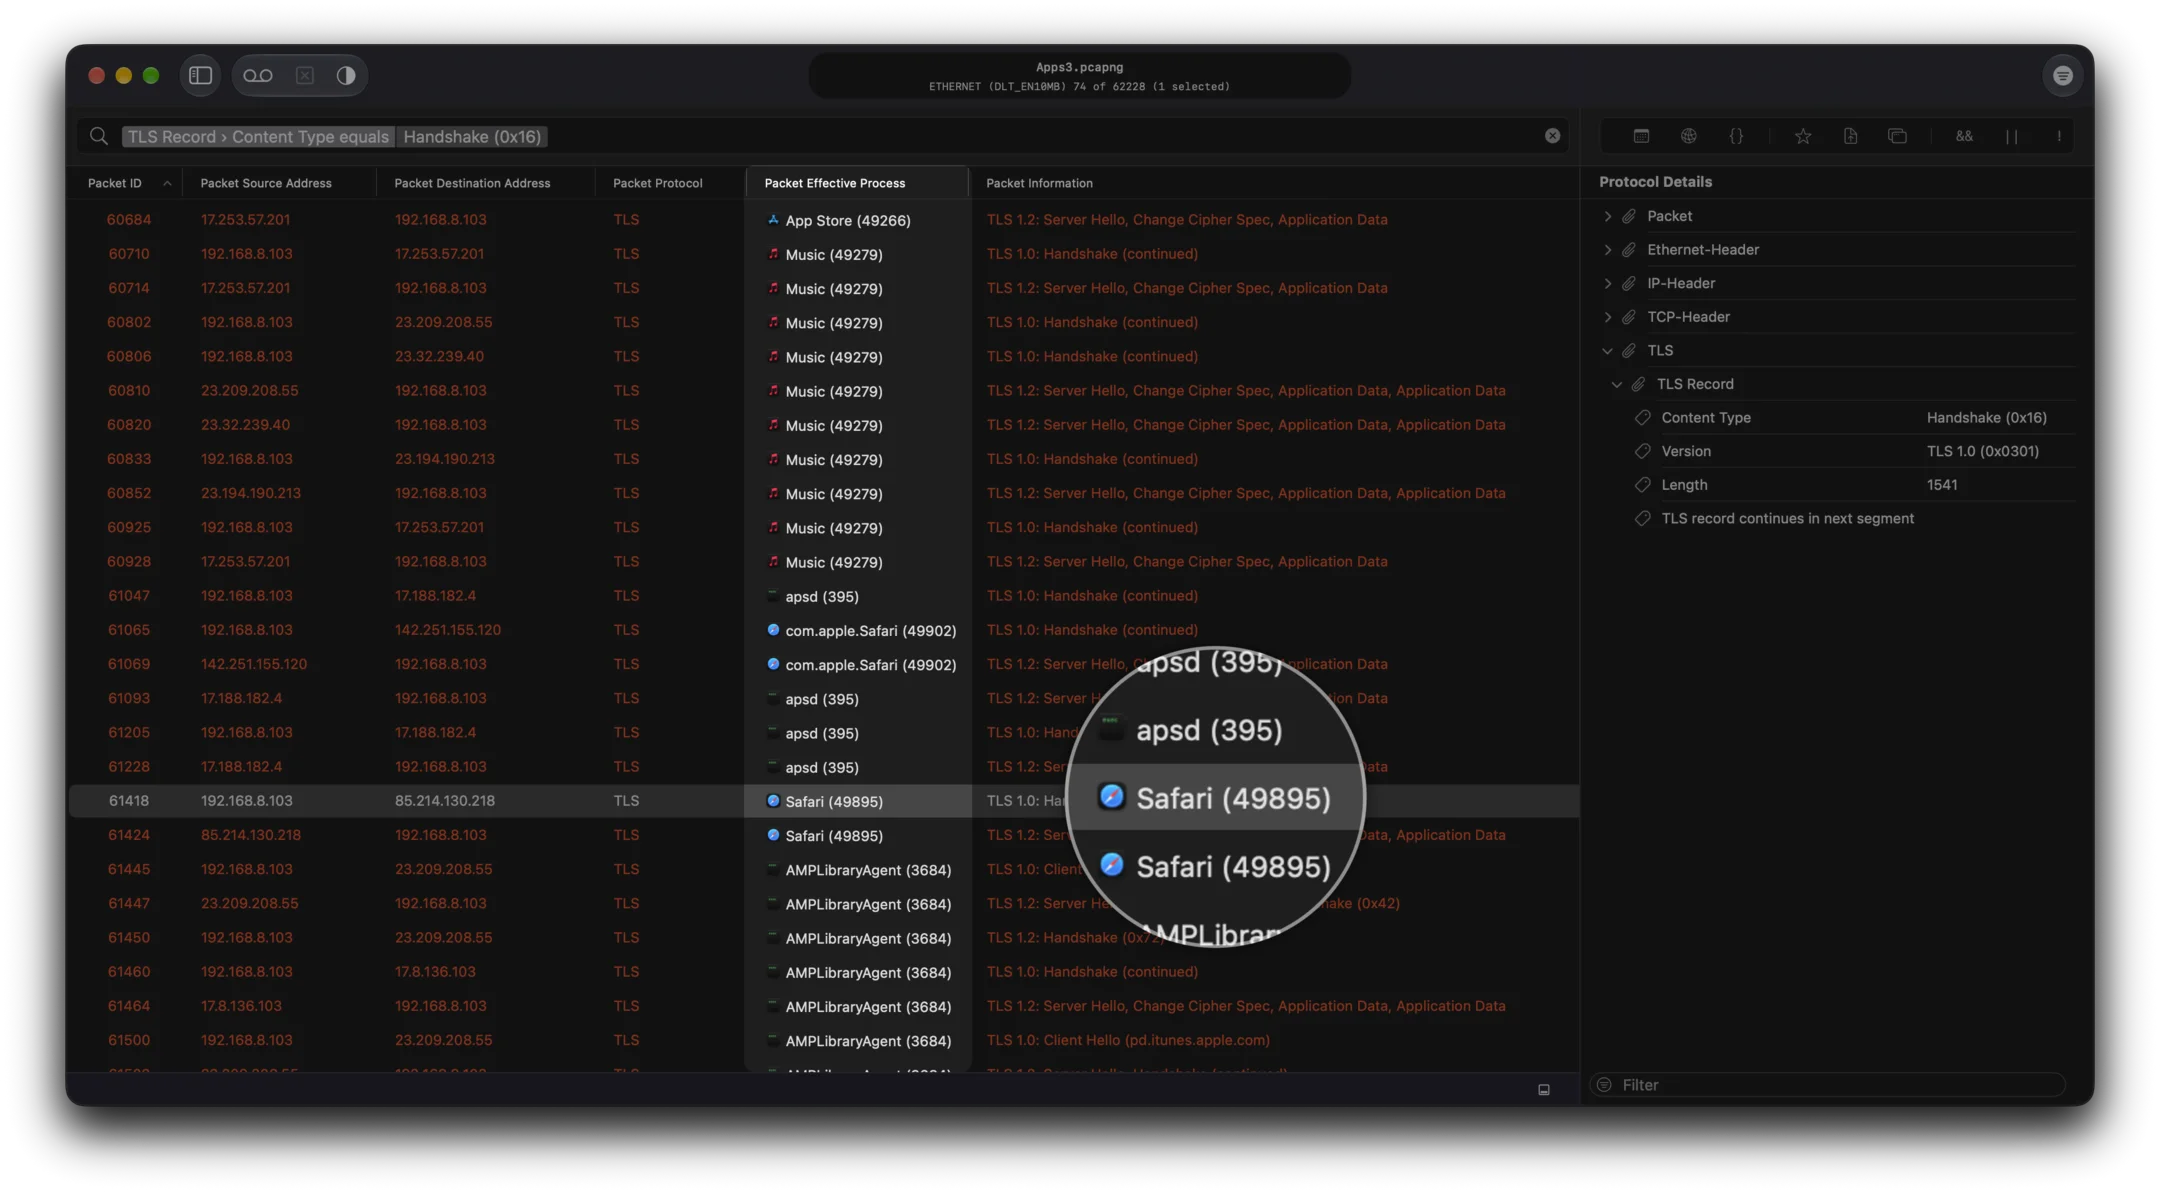Viewport: 2160px width, 1193px height.
Task: Click the Content Type detail row
Action: 1853,418
